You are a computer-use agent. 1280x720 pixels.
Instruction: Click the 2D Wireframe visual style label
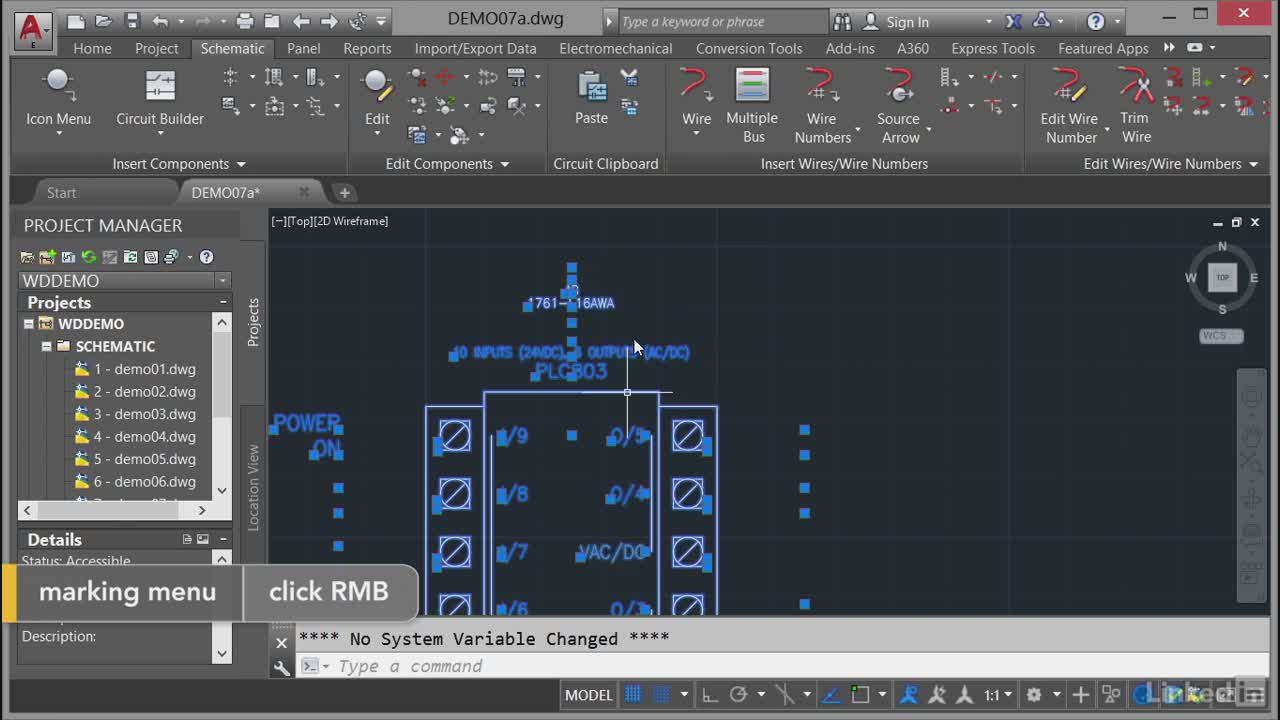coord(351,221)
